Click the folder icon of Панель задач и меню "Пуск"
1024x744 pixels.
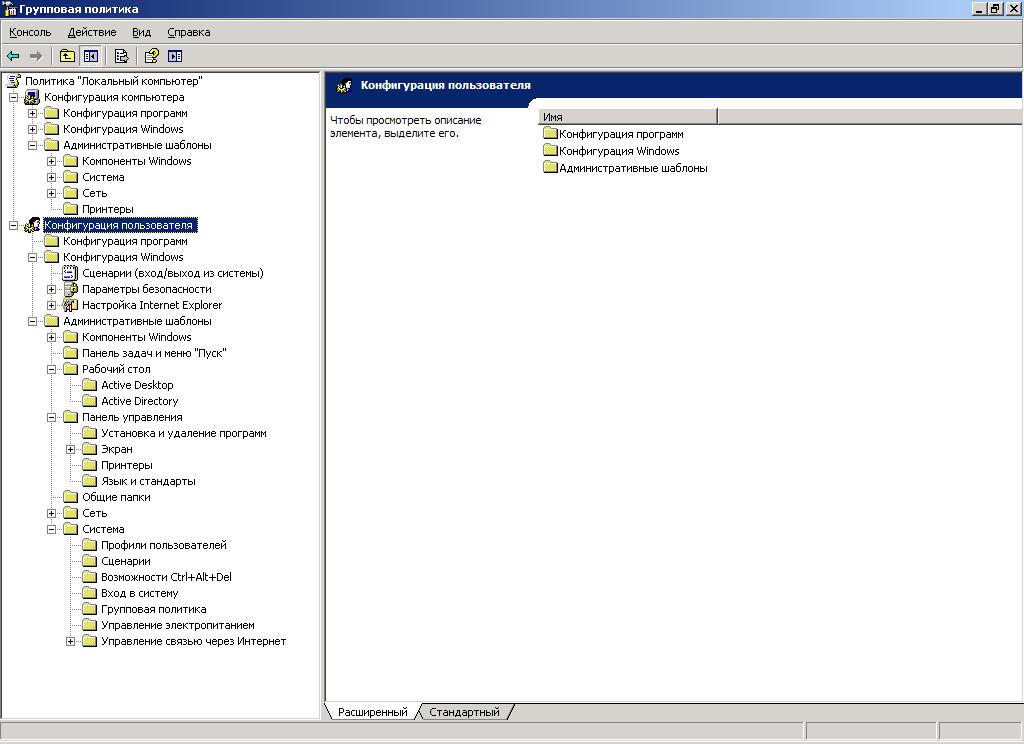click(x=71, y=353)
